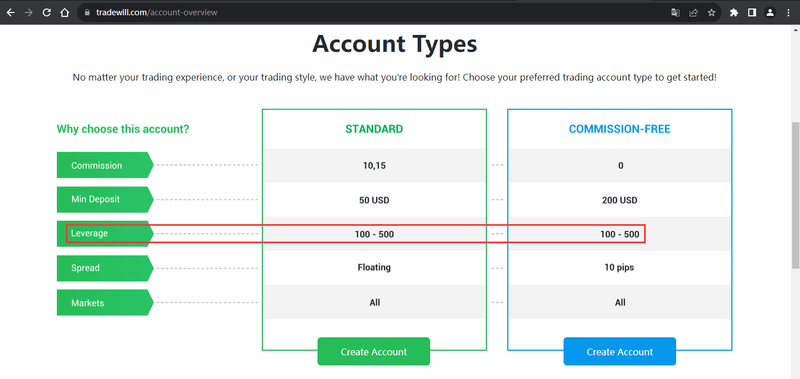Click the 10 pips spread value

pos(620,267)
